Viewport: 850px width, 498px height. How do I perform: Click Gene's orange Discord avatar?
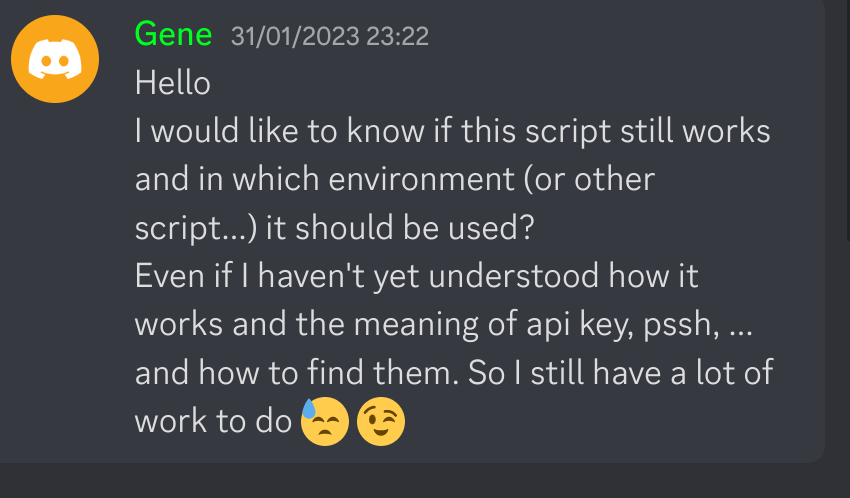55,57
